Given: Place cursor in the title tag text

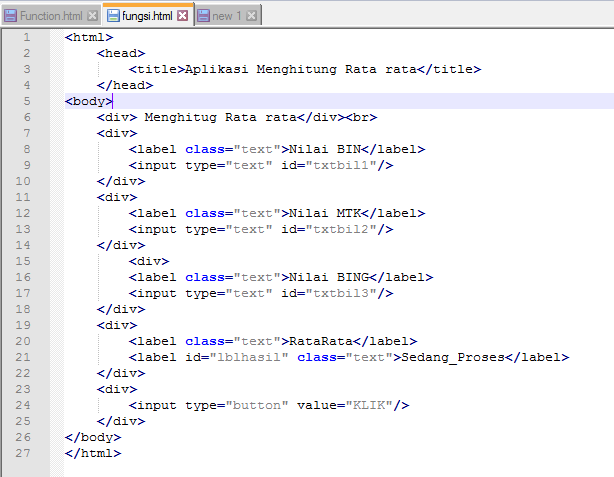Looking at the screenshot, I should click(x=298, y=69).
